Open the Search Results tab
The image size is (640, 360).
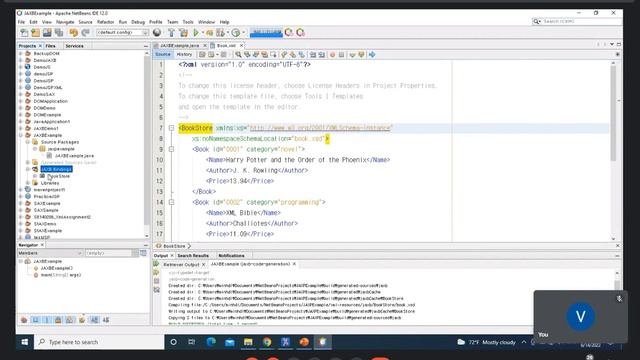[x=193, y=256]
